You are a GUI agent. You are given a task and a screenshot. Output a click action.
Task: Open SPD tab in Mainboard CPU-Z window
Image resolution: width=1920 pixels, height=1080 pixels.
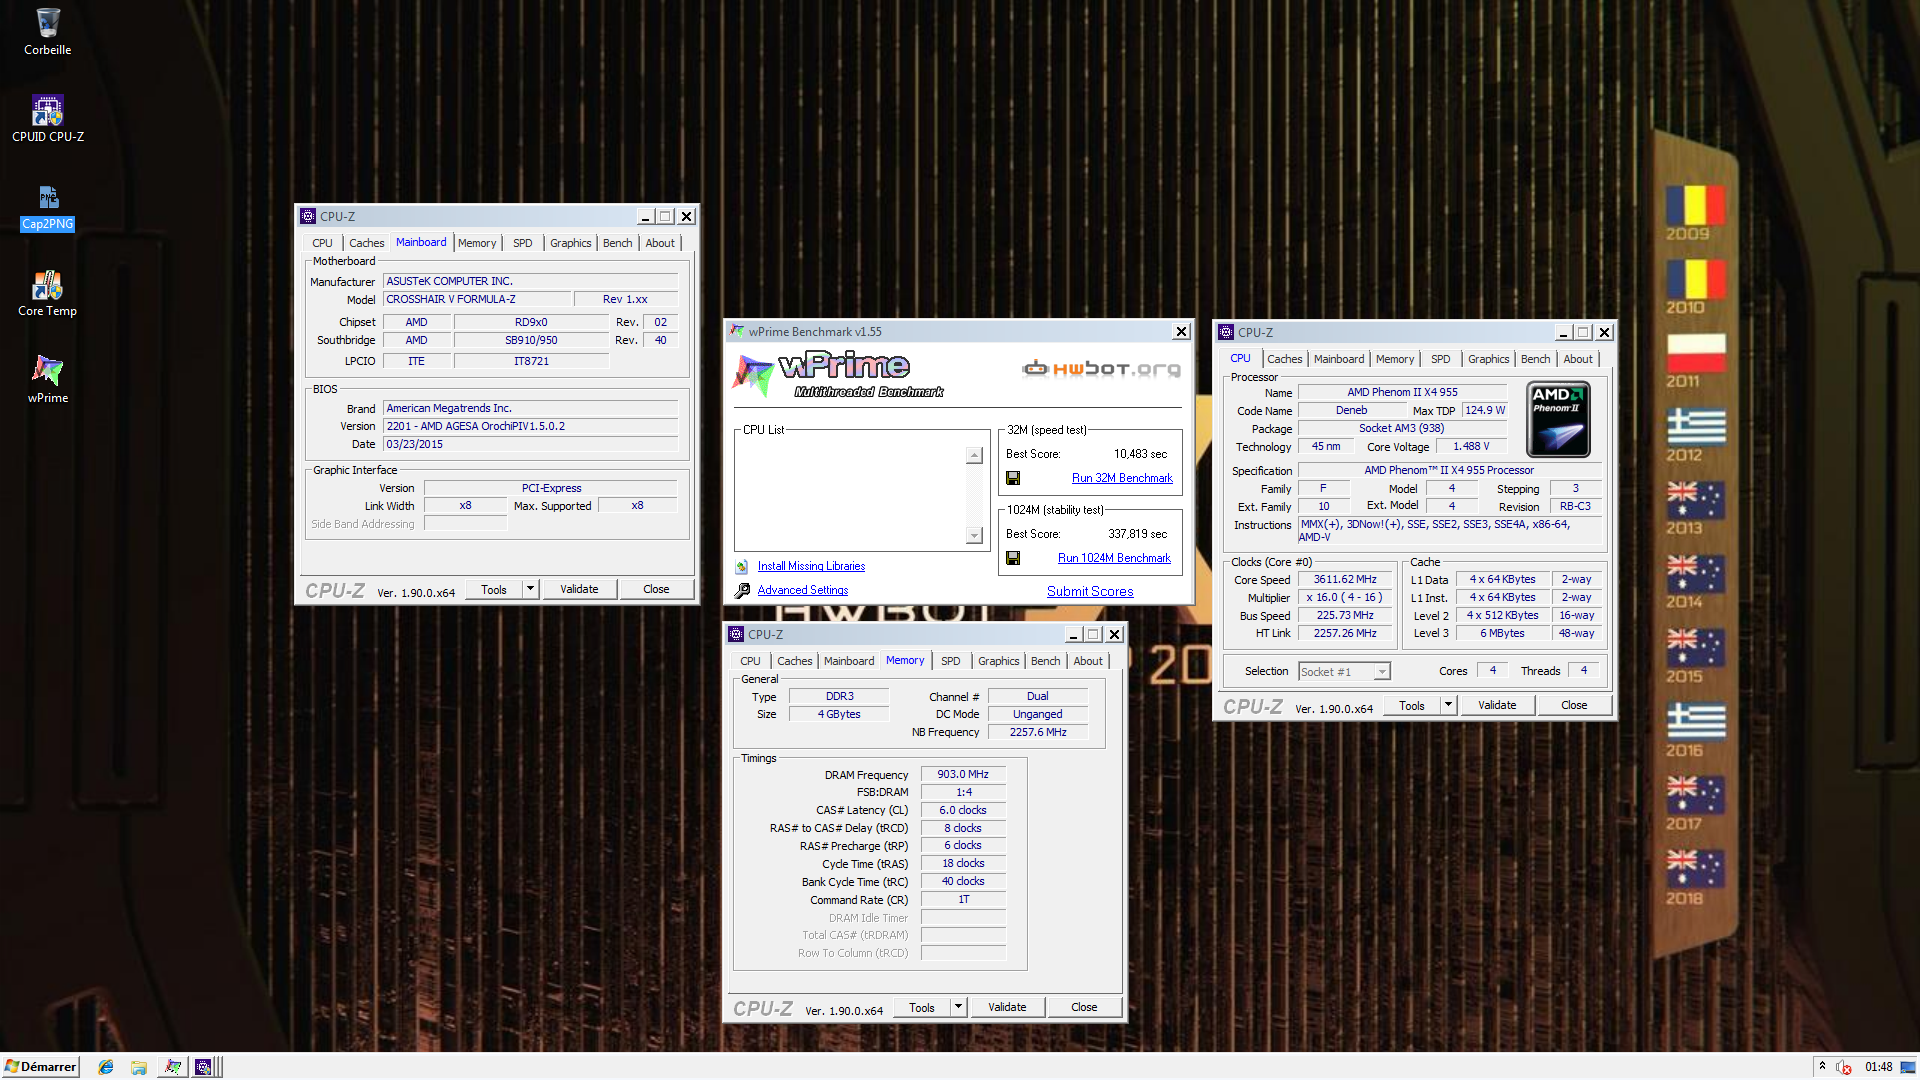click(x=523, y=243)
